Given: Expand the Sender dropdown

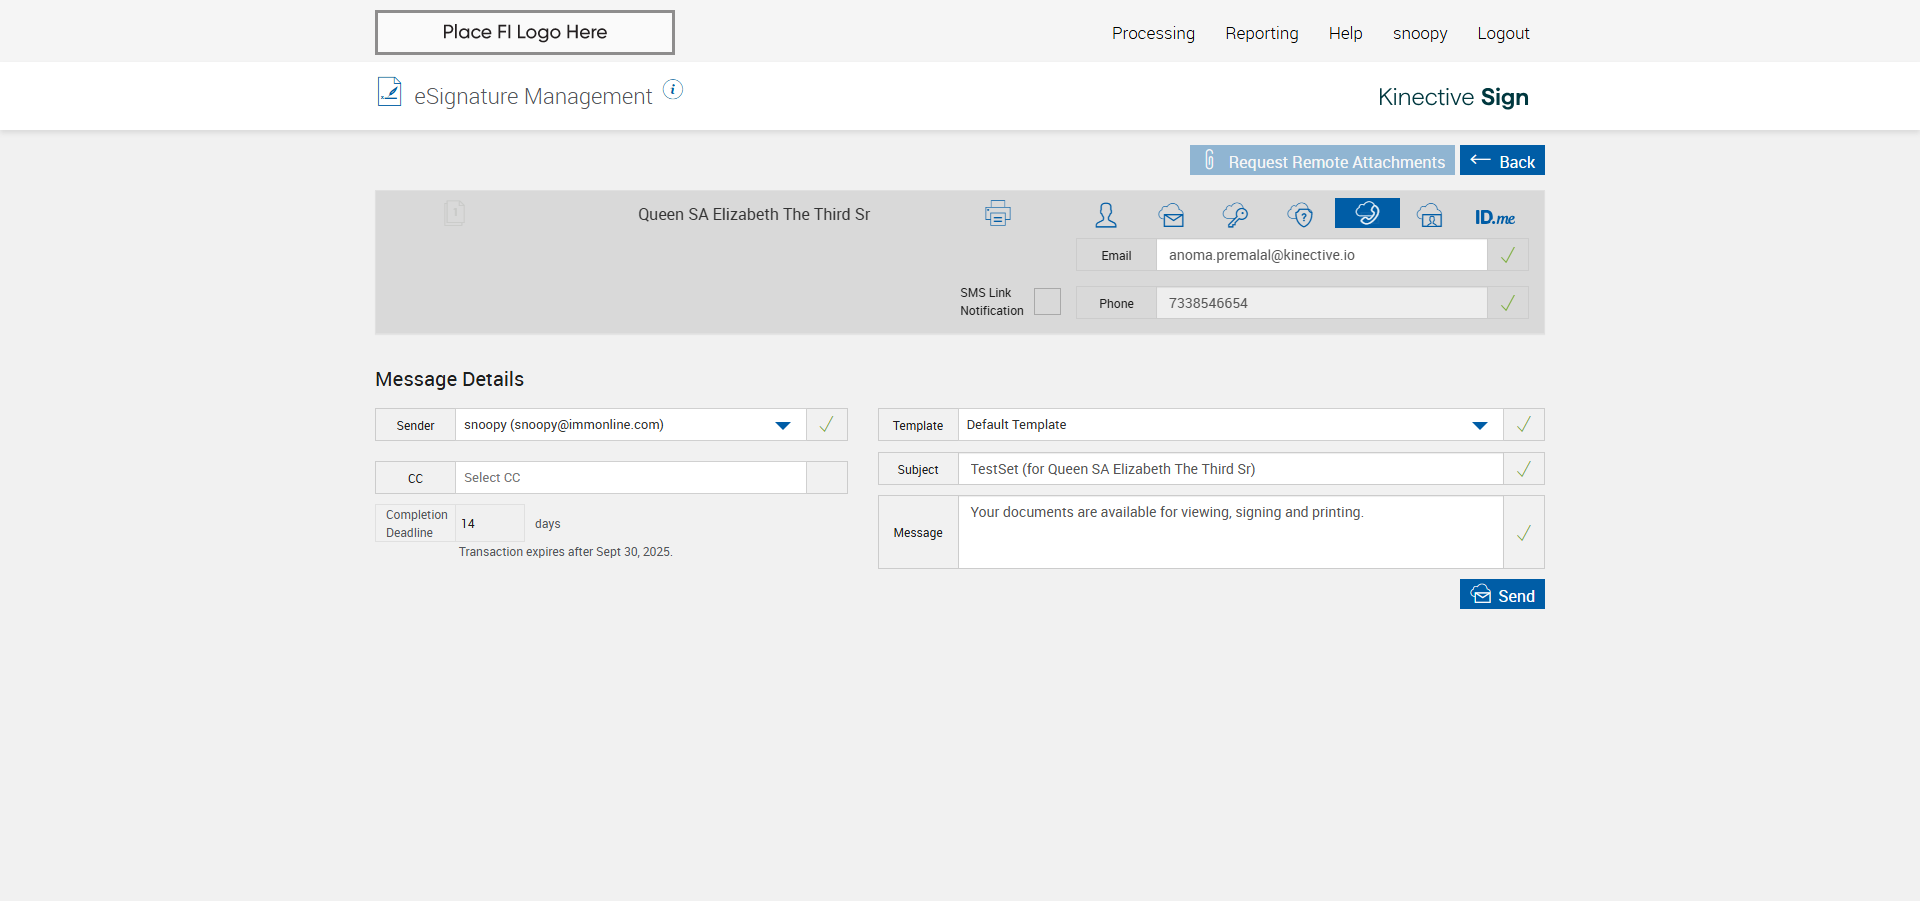Looking at the screenshot, I should (782, 425).
